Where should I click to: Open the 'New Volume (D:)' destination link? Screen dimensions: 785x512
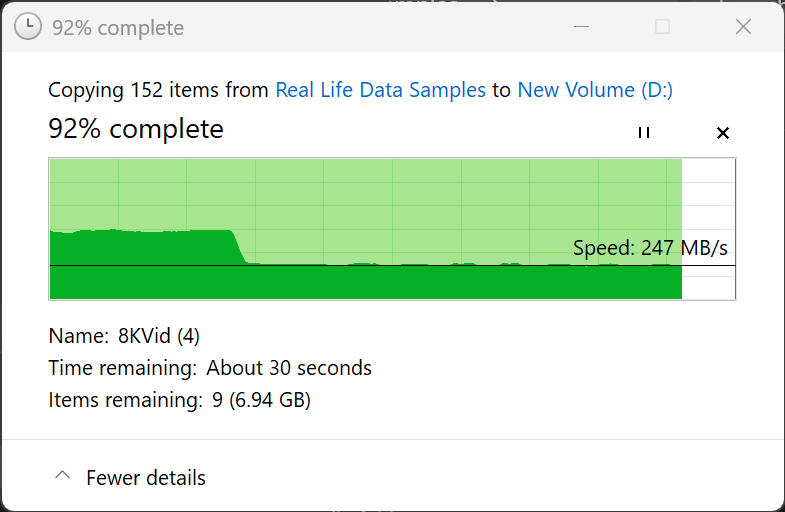(595, 90)
